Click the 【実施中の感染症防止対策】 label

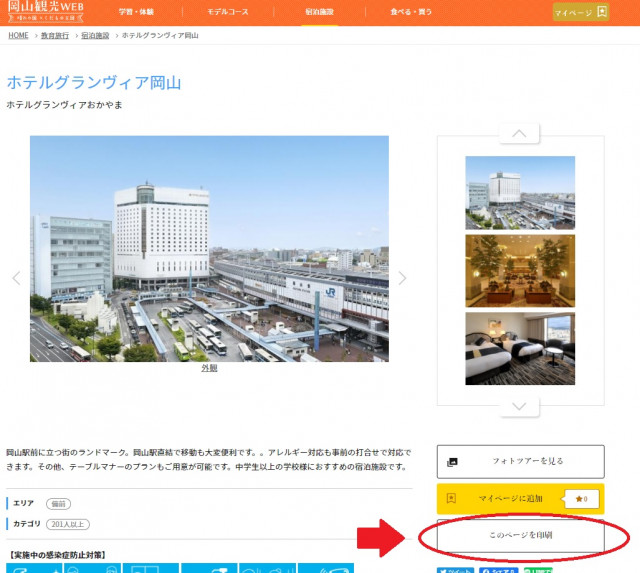click(58, 555)
